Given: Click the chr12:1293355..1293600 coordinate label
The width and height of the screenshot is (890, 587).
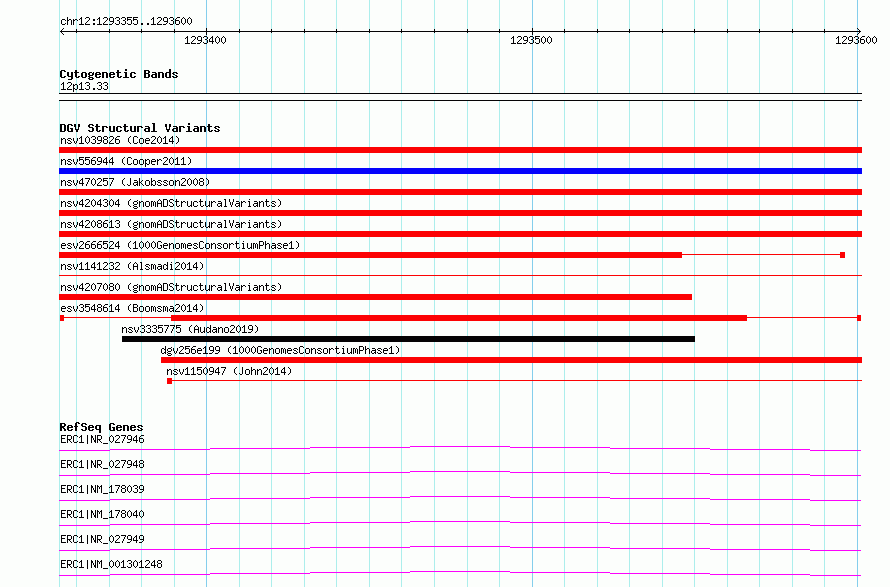Looking at the screenshot, I should pyautogui.click(x=126, y=21).
